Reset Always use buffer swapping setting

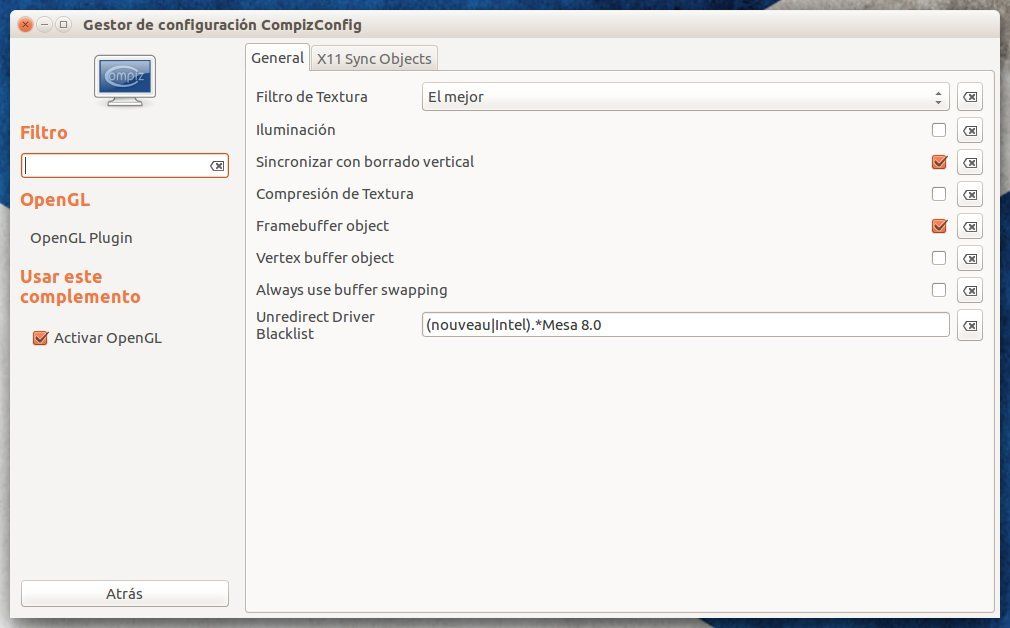pyautogui.click(x=969, y=290)
